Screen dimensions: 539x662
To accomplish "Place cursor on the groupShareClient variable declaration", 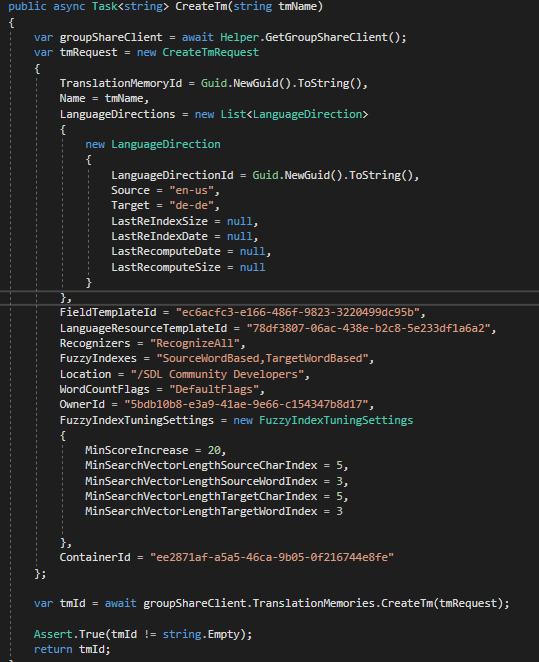I will [x=111, y=37].
